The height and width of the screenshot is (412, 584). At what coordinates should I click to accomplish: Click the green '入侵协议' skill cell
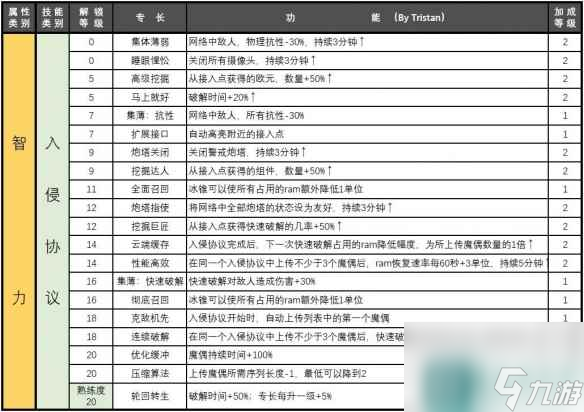53,221
